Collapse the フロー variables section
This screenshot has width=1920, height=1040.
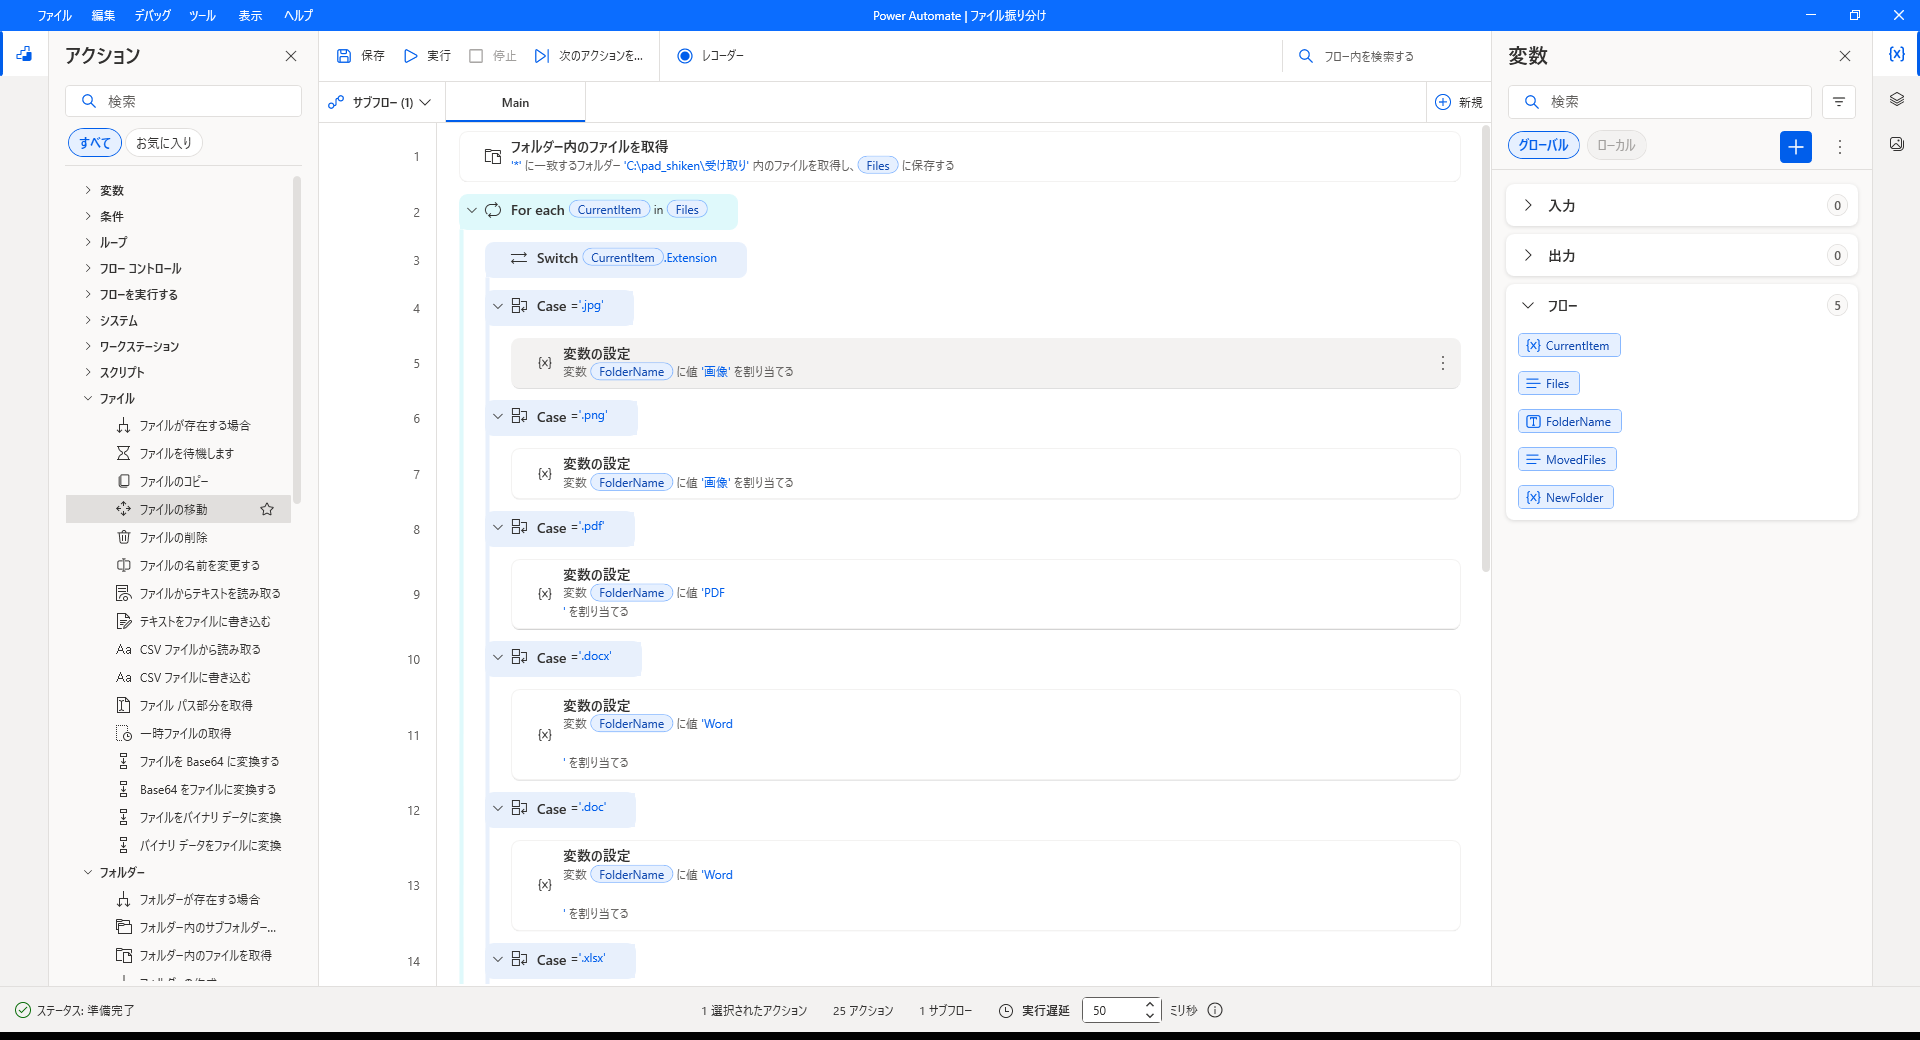(x=1528, y=305)
